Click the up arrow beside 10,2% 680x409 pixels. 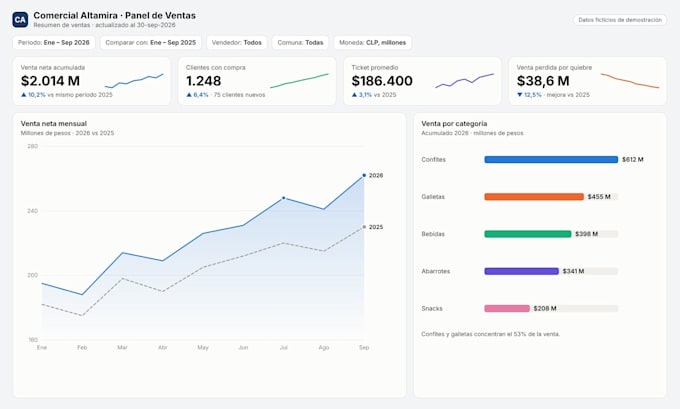tap(24, 95)
